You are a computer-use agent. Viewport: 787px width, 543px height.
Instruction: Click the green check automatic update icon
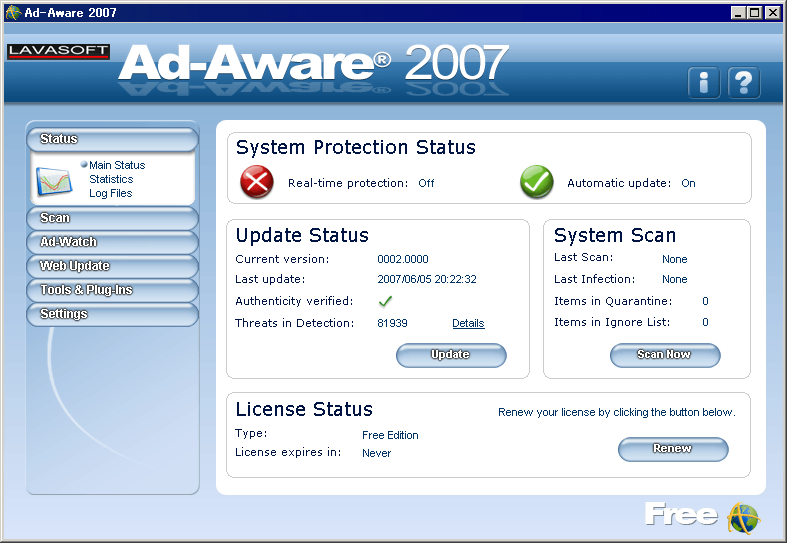click(537, 182)
